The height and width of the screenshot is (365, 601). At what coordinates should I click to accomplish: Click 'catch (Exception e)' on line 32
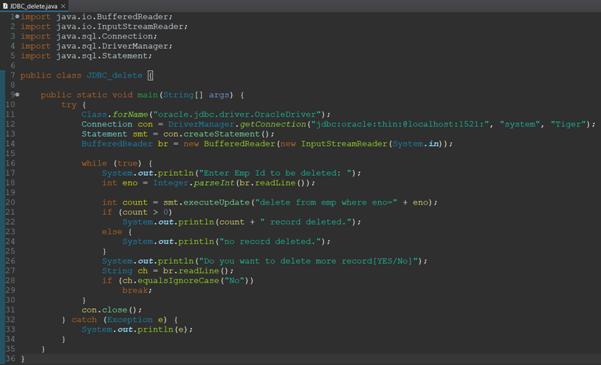click(x=120, y=319)
